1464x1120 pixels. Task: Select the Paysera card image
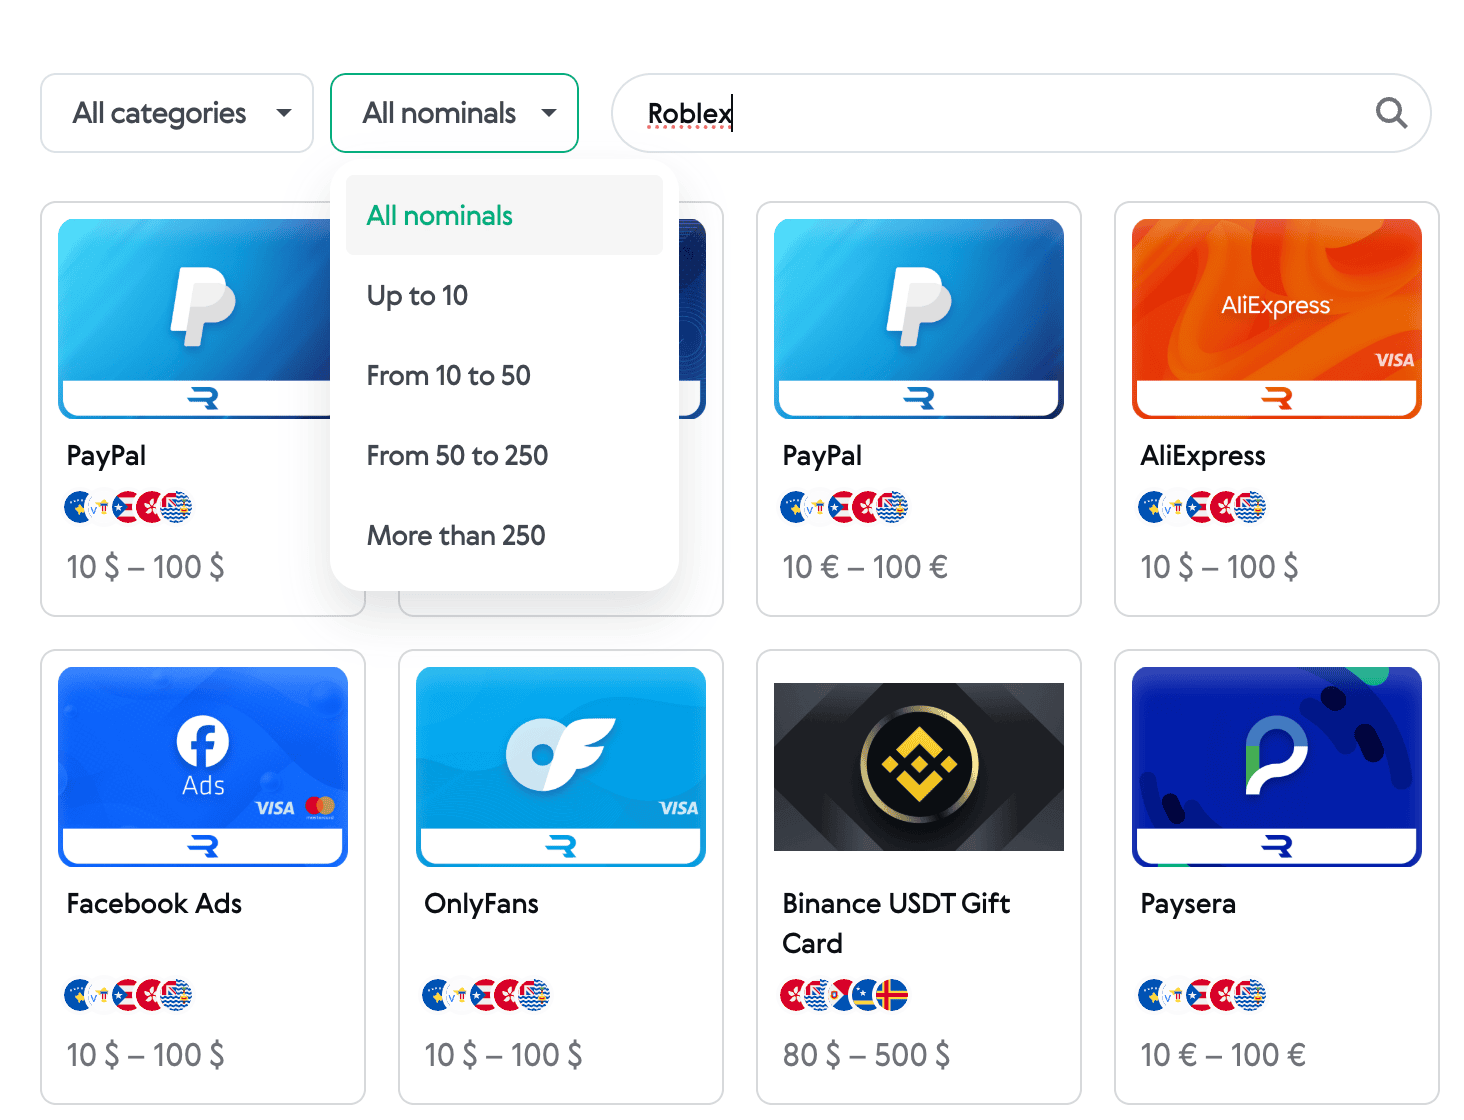(1276, 766)
